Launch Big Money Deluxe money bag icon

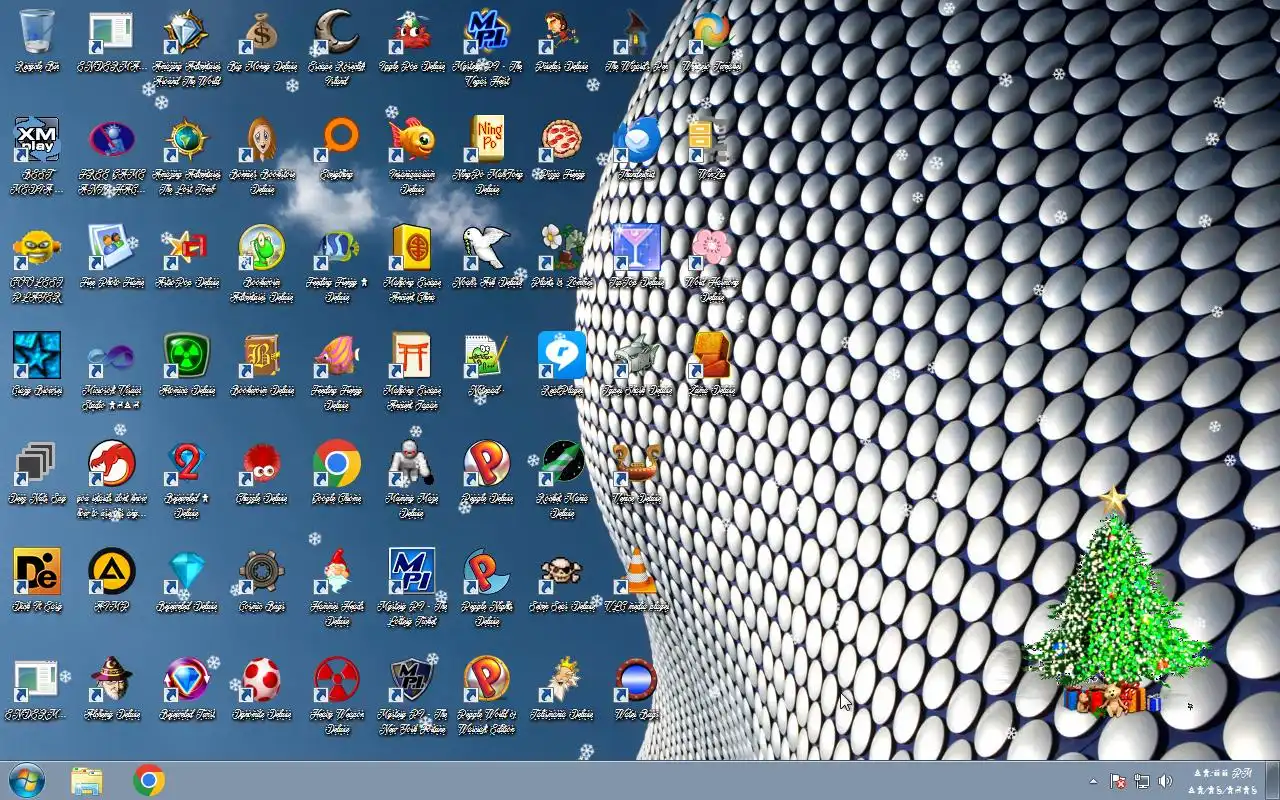coord(262,32)
